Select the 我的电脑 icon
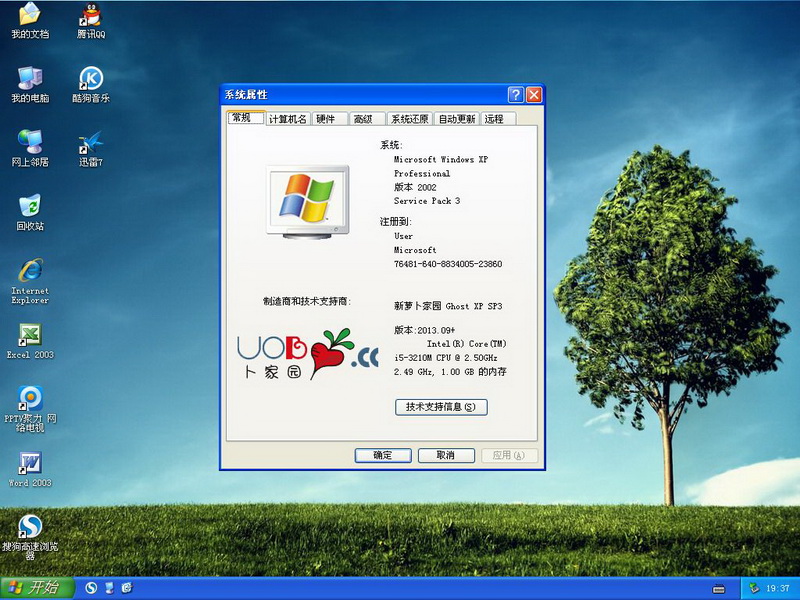Viewport: 800px width, 600px height. (30, 80)
